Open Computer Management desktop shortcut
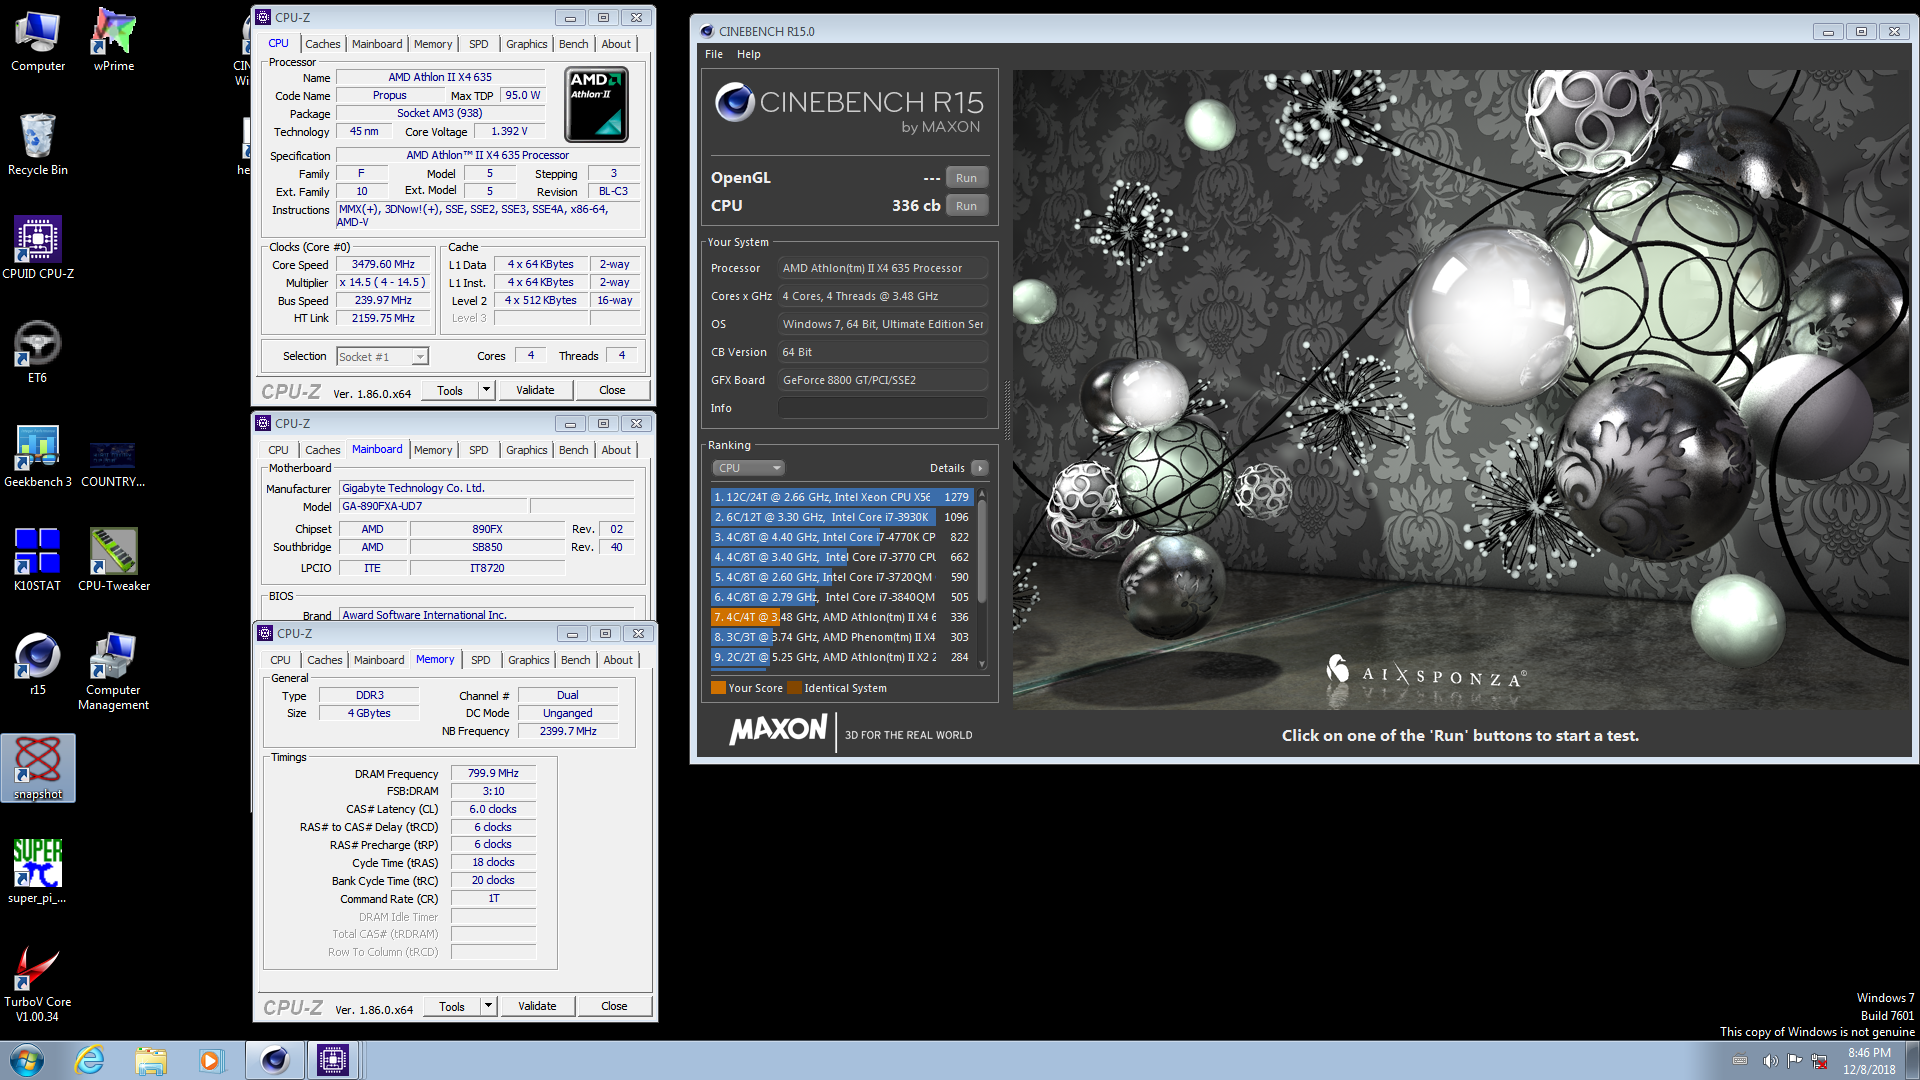This screenshot has height=1080, width=1920. pos(113,670)
